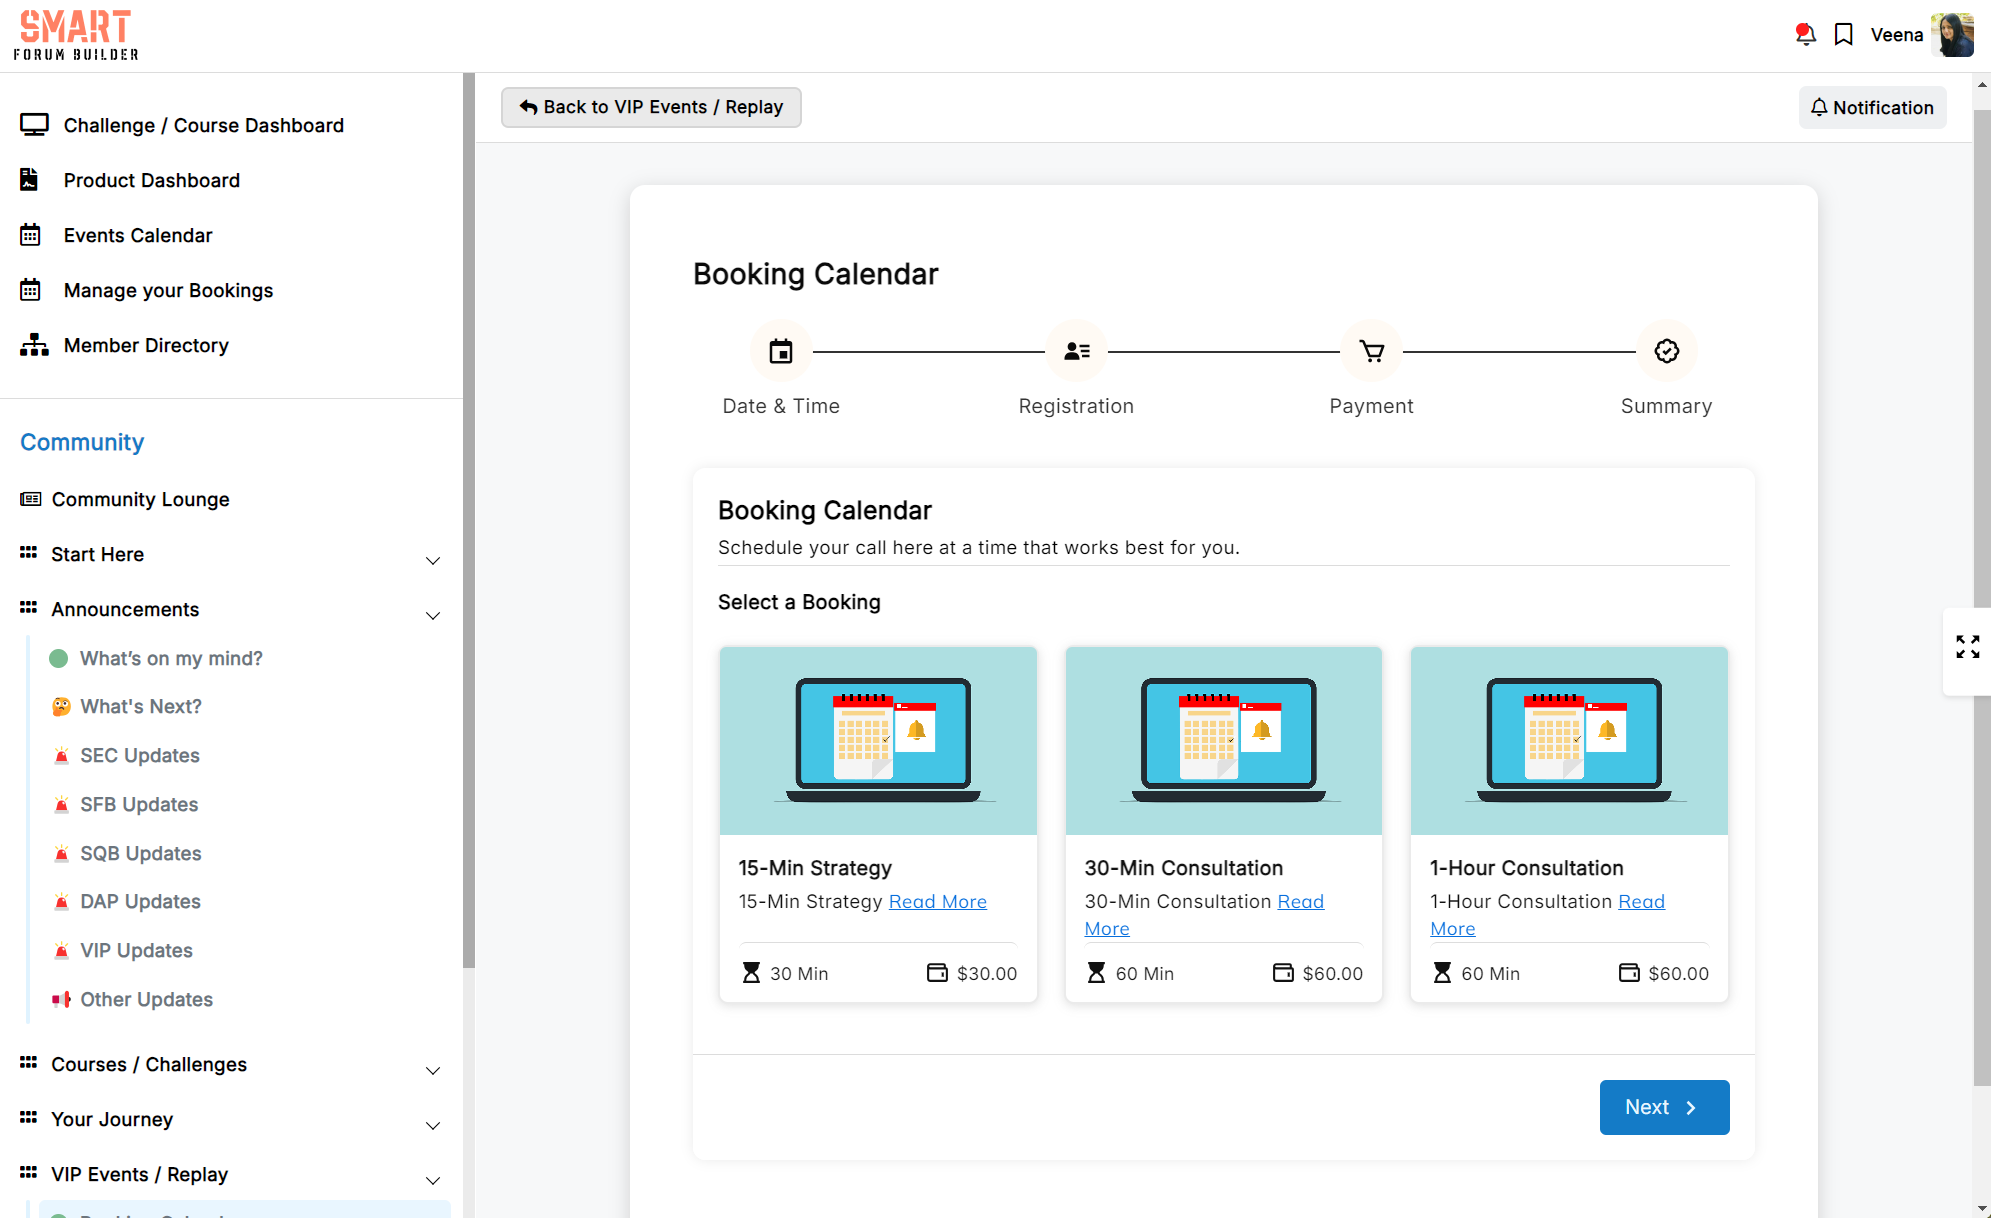This screenshot has height=1218, width=1991.
Task: Collapse the Announcements section
Action: [x=432, y=615]
